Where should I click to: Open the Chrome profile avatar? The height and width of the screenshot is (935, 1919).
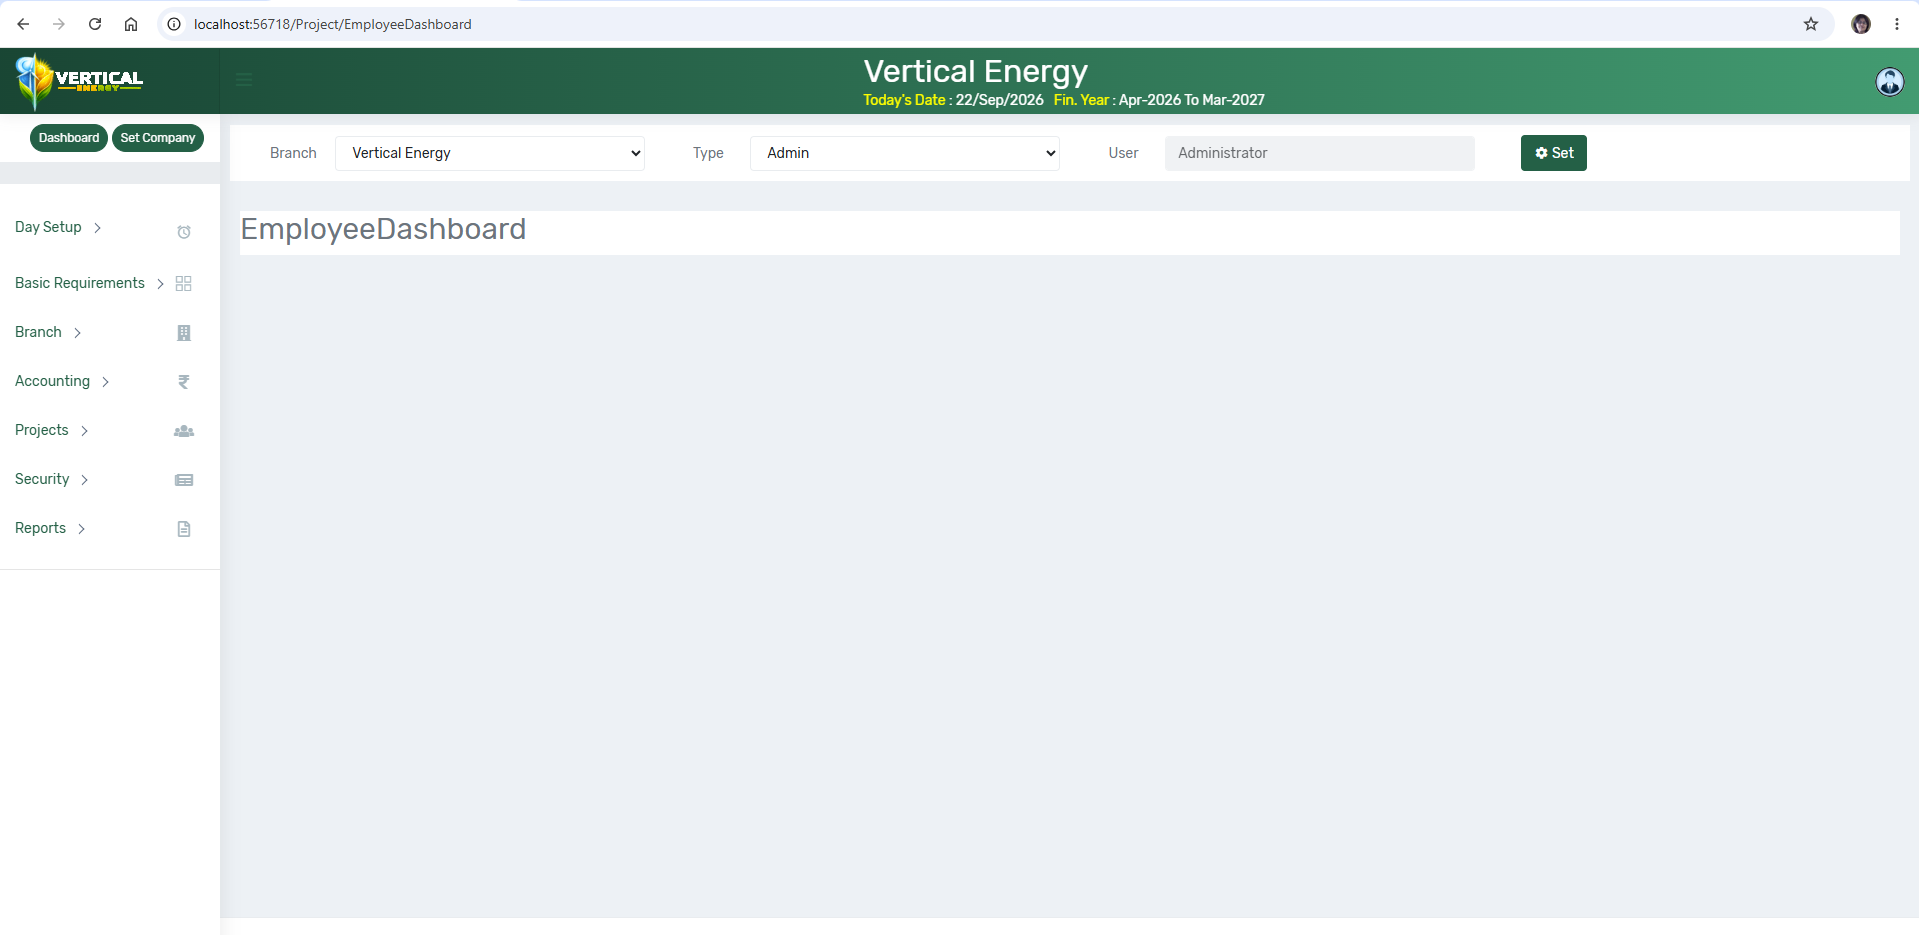(x=1861, y=24)
